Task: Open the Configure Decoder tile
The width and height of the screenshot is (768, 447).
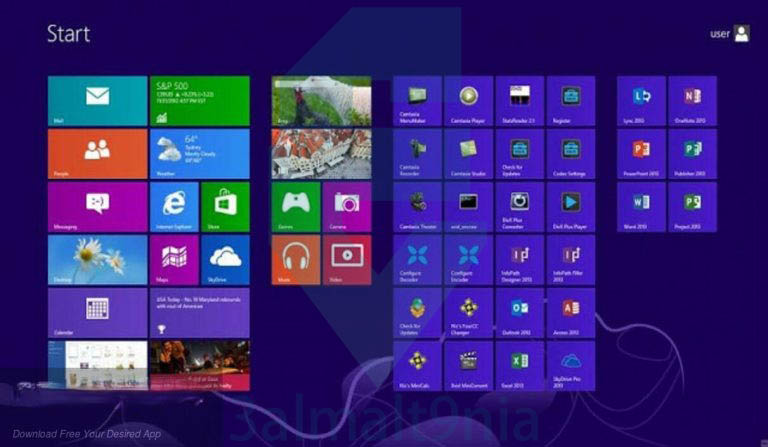Action: [417, 260]
